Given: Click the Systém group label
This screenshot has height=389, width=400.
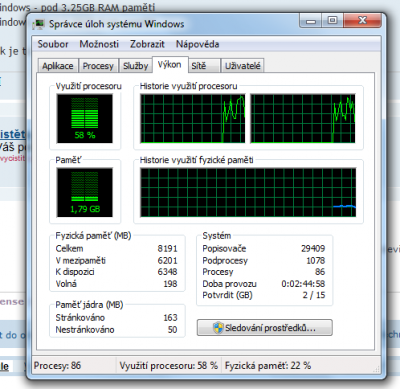Looking at the screenshot, I should click(217, 236).
